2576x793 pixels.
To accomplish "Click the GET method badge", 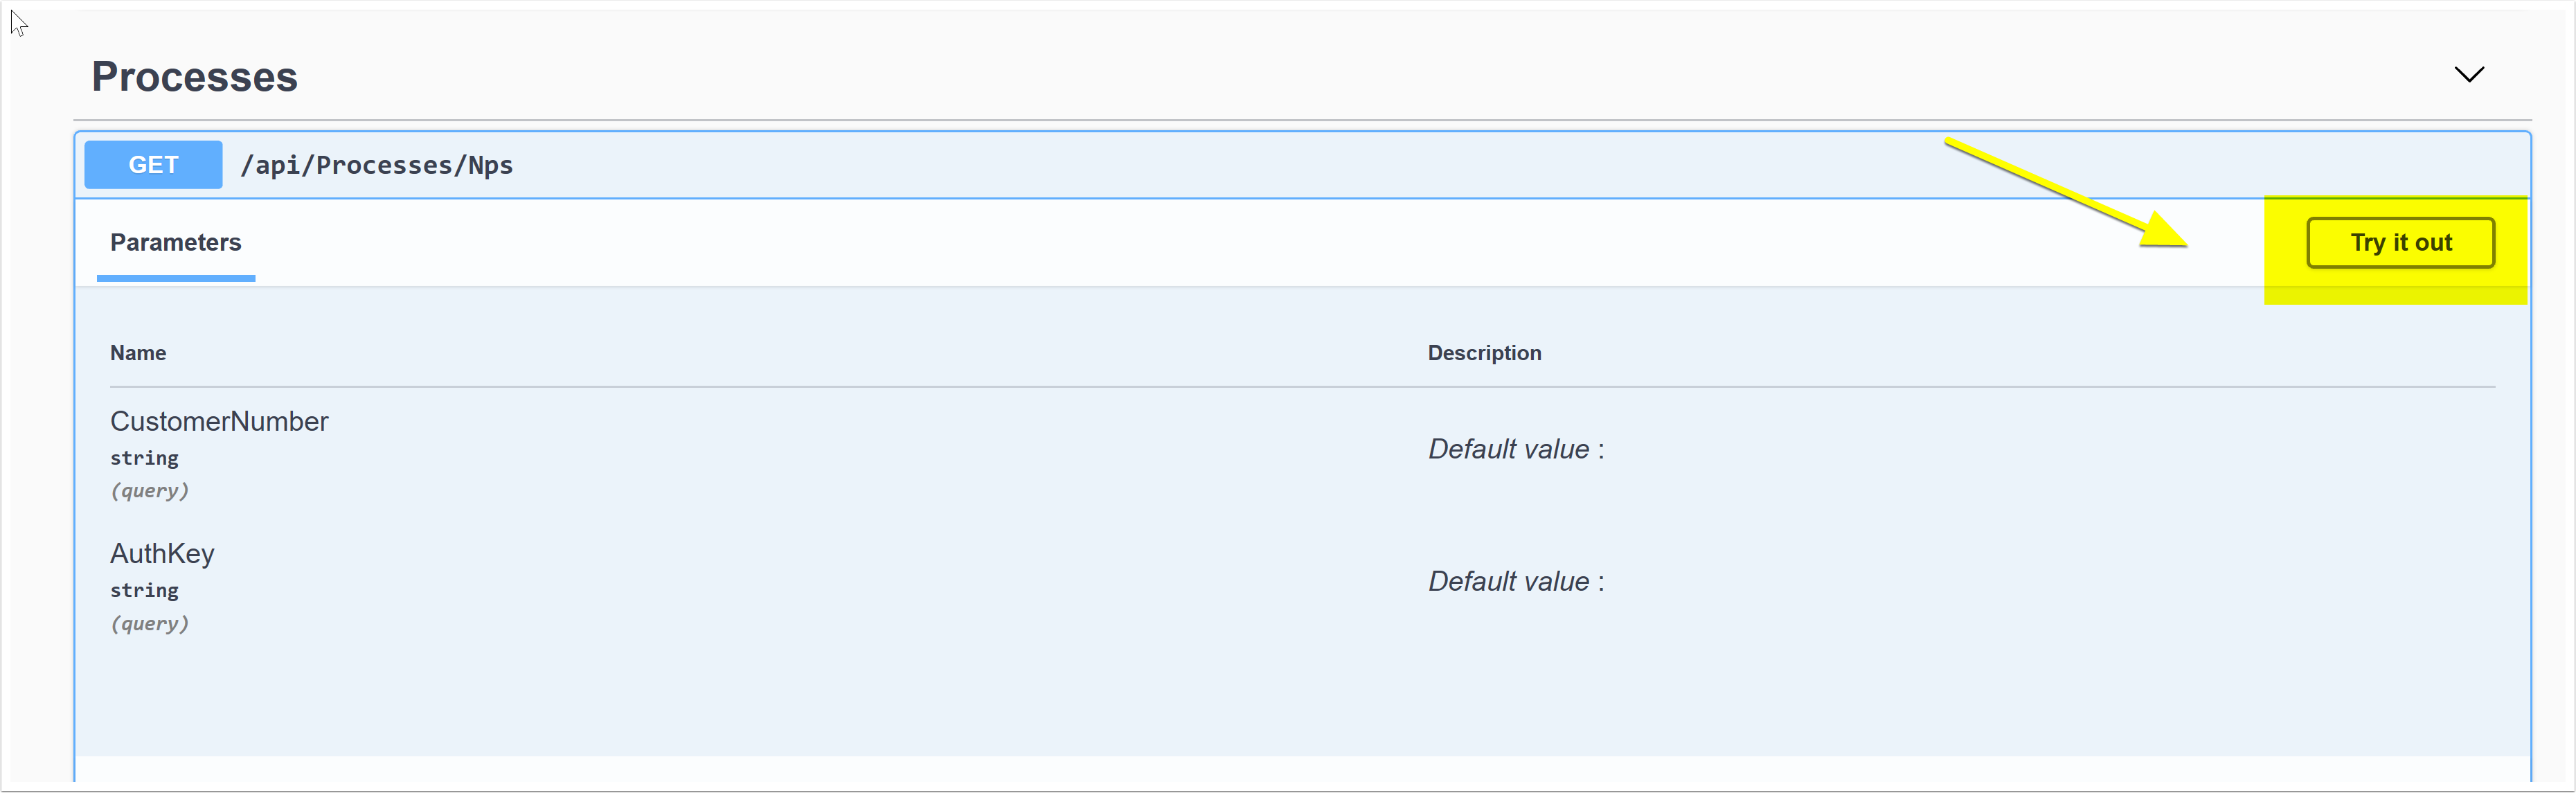I will [x=153, y=165].
